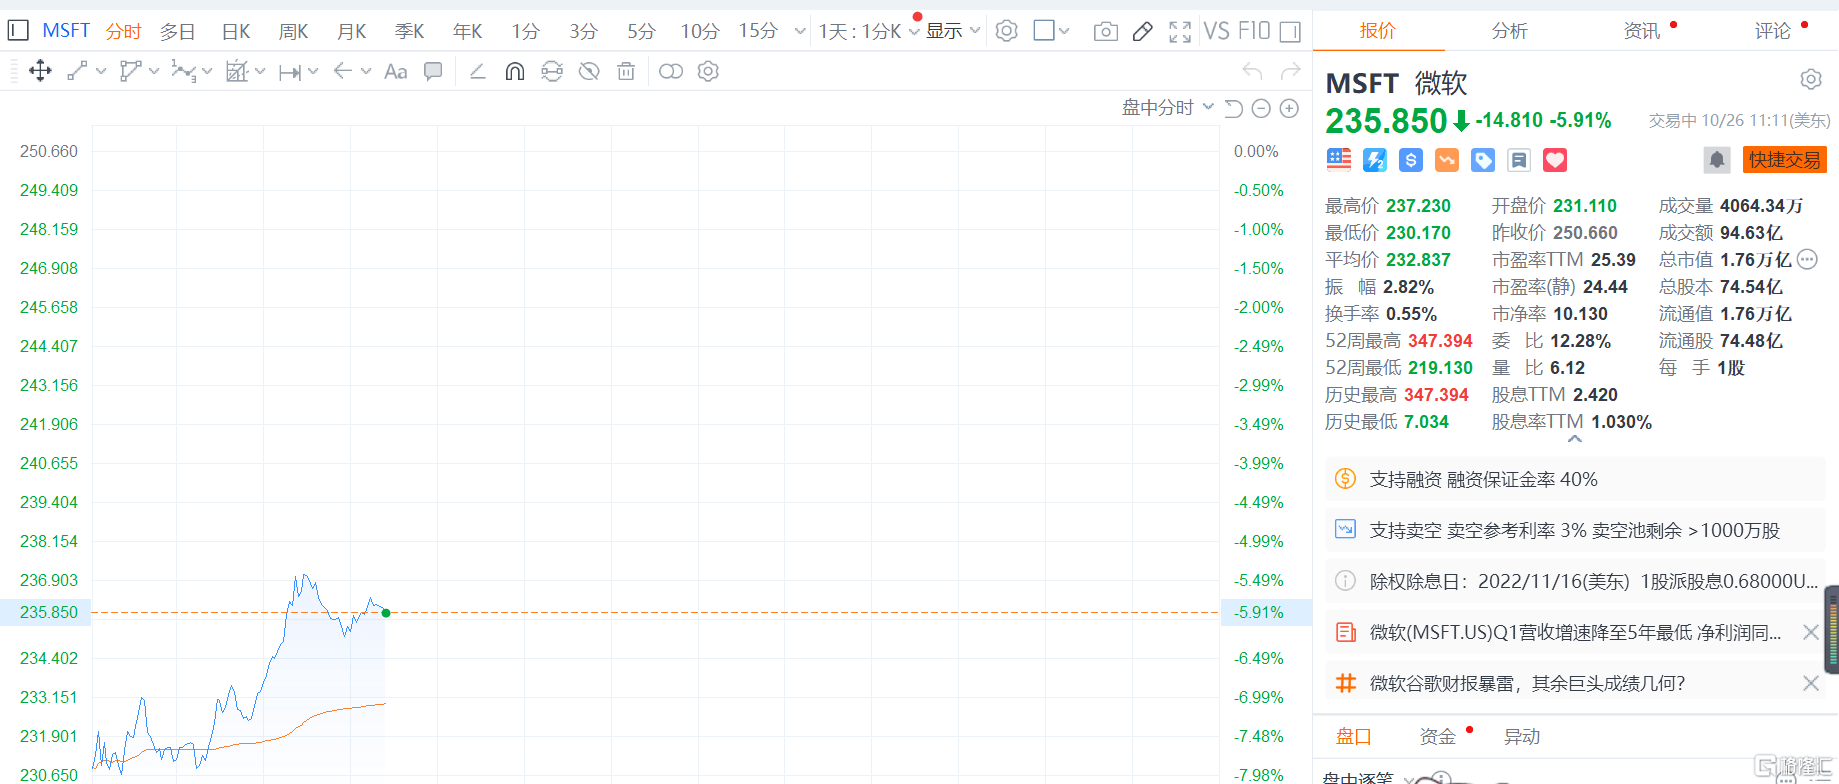
Task: Open 微软谷歌财报暴雷 topic link
Action: click(1527, 683)
